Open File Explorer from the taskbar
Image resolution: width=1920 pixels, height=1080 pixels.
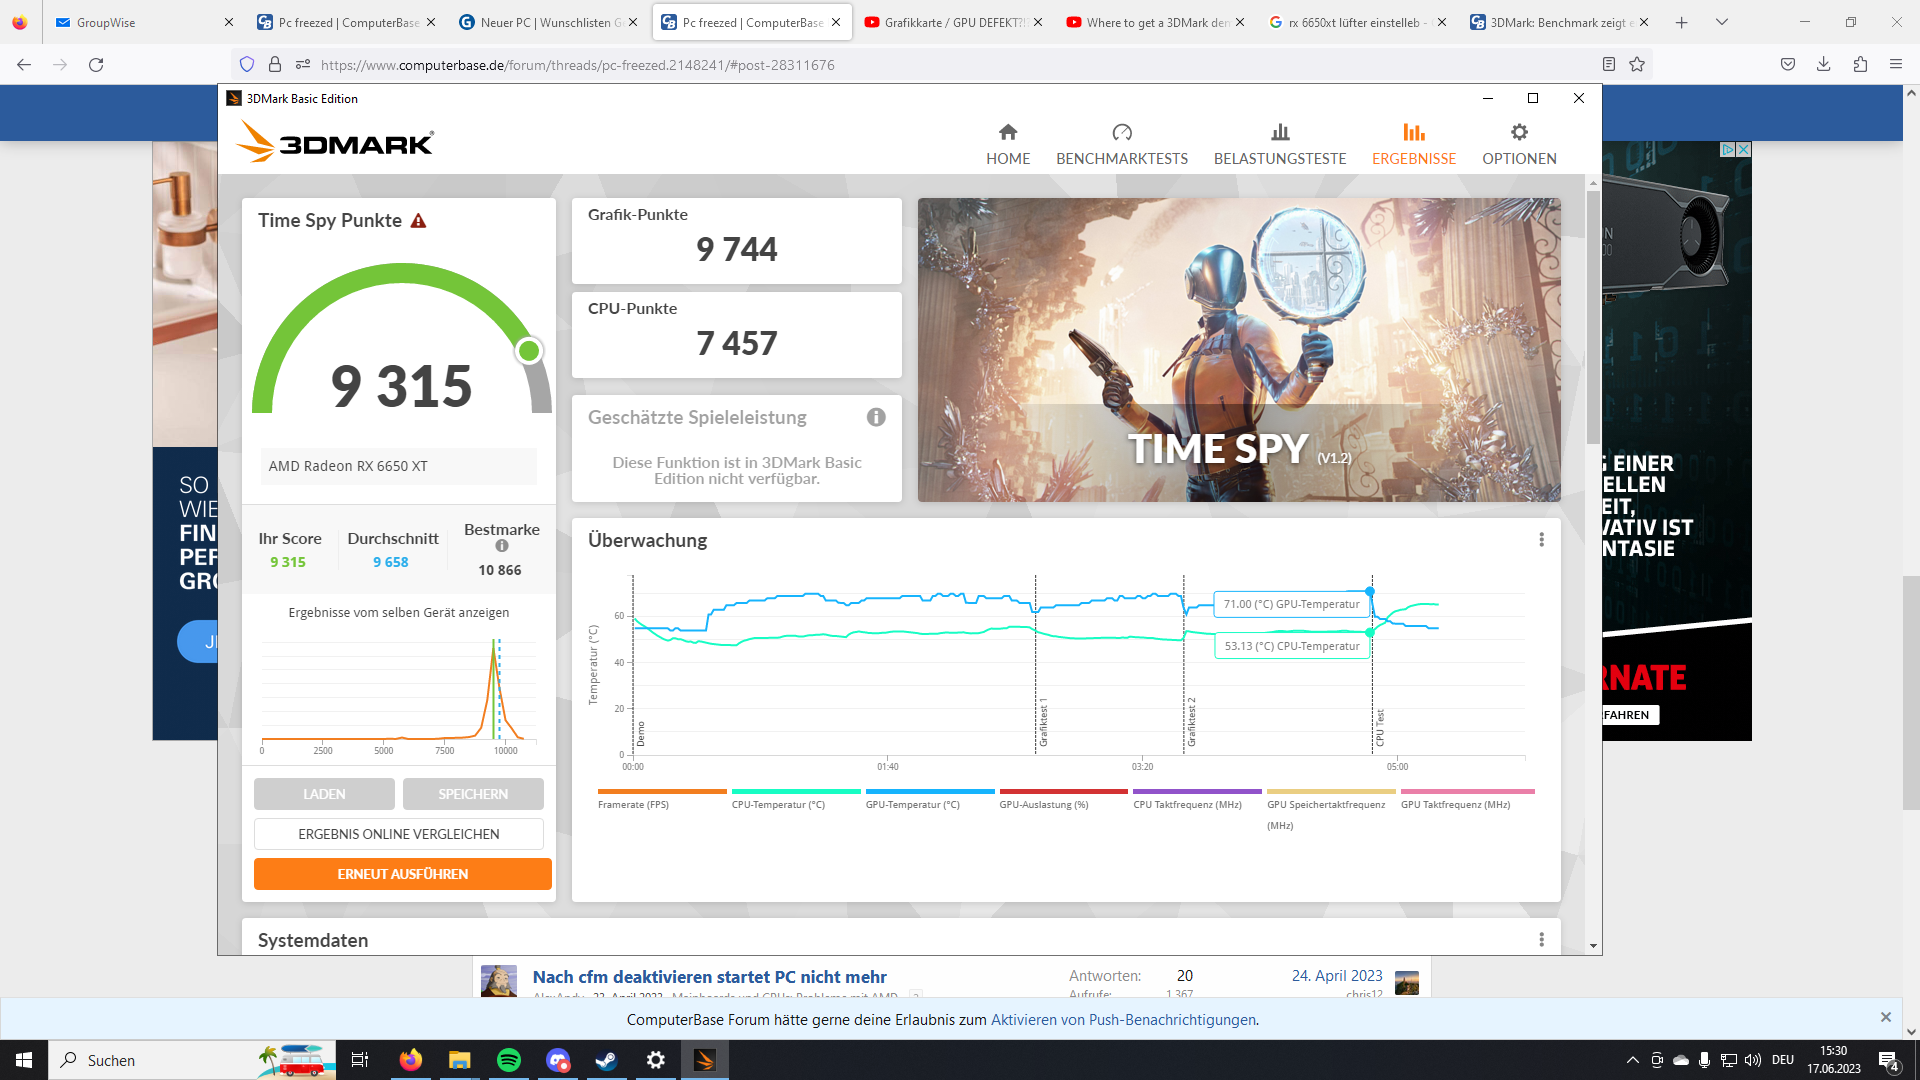pyautogui.click(x=459, y=1060)
